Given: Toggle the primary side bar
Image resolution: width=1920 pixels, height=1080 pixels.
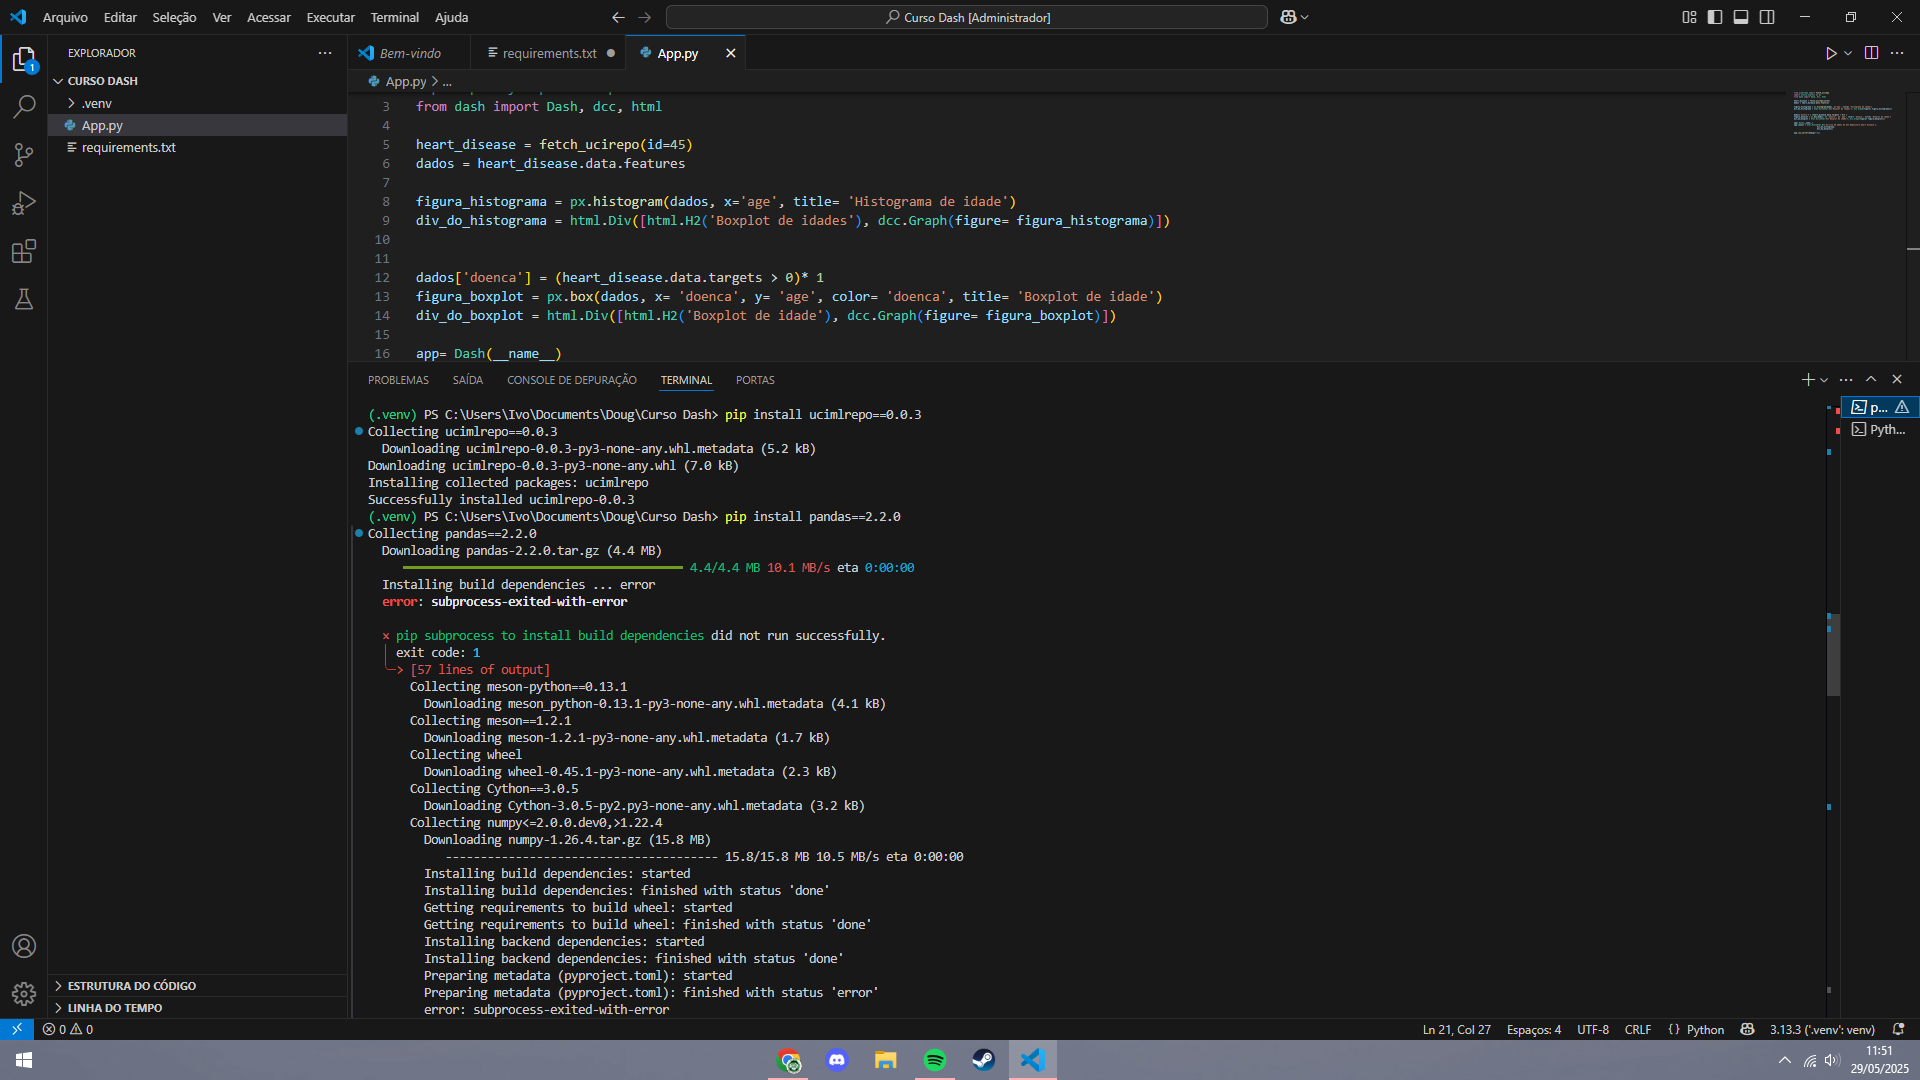Looking at the screenshot, I should (x=1715, y=17).
